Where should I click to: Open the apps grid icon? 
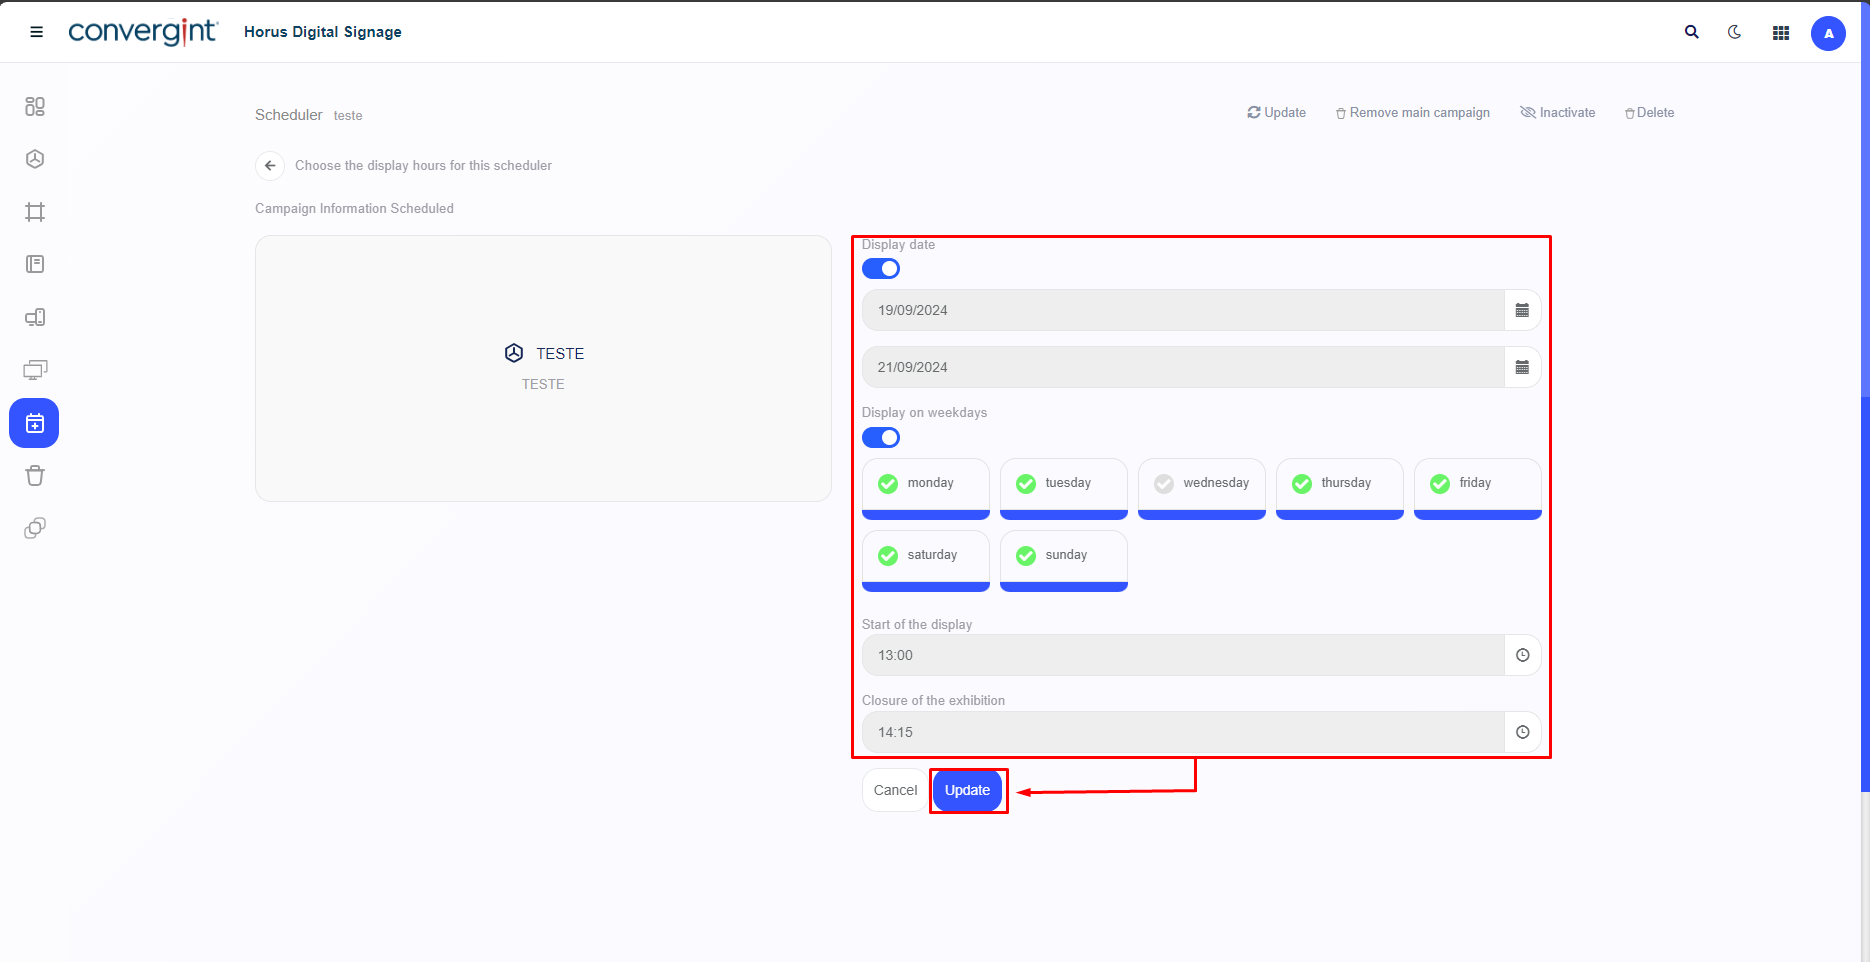click(x=1780, y=33)
